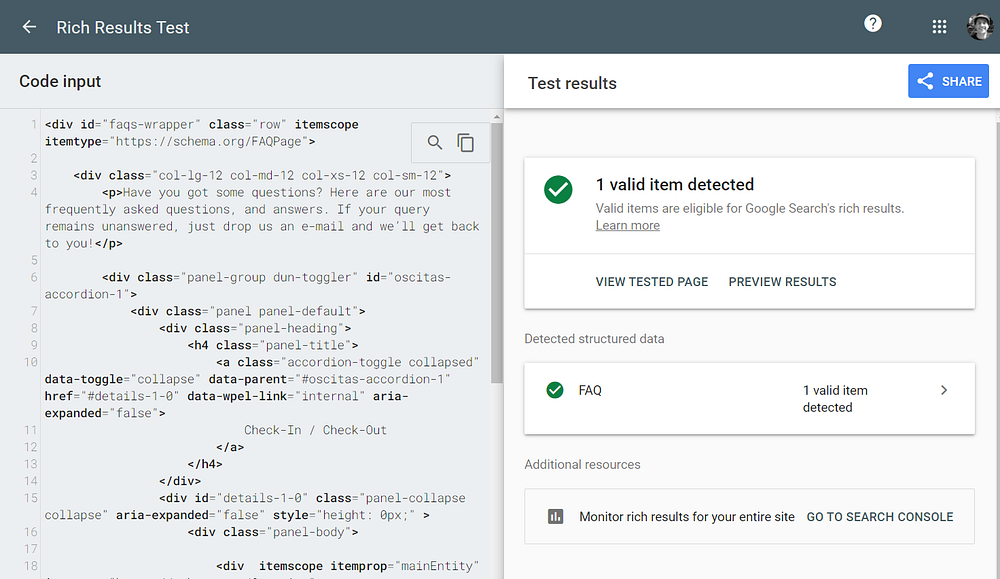
Task: Click the Rich Results Test title
Action: point(123,27)
